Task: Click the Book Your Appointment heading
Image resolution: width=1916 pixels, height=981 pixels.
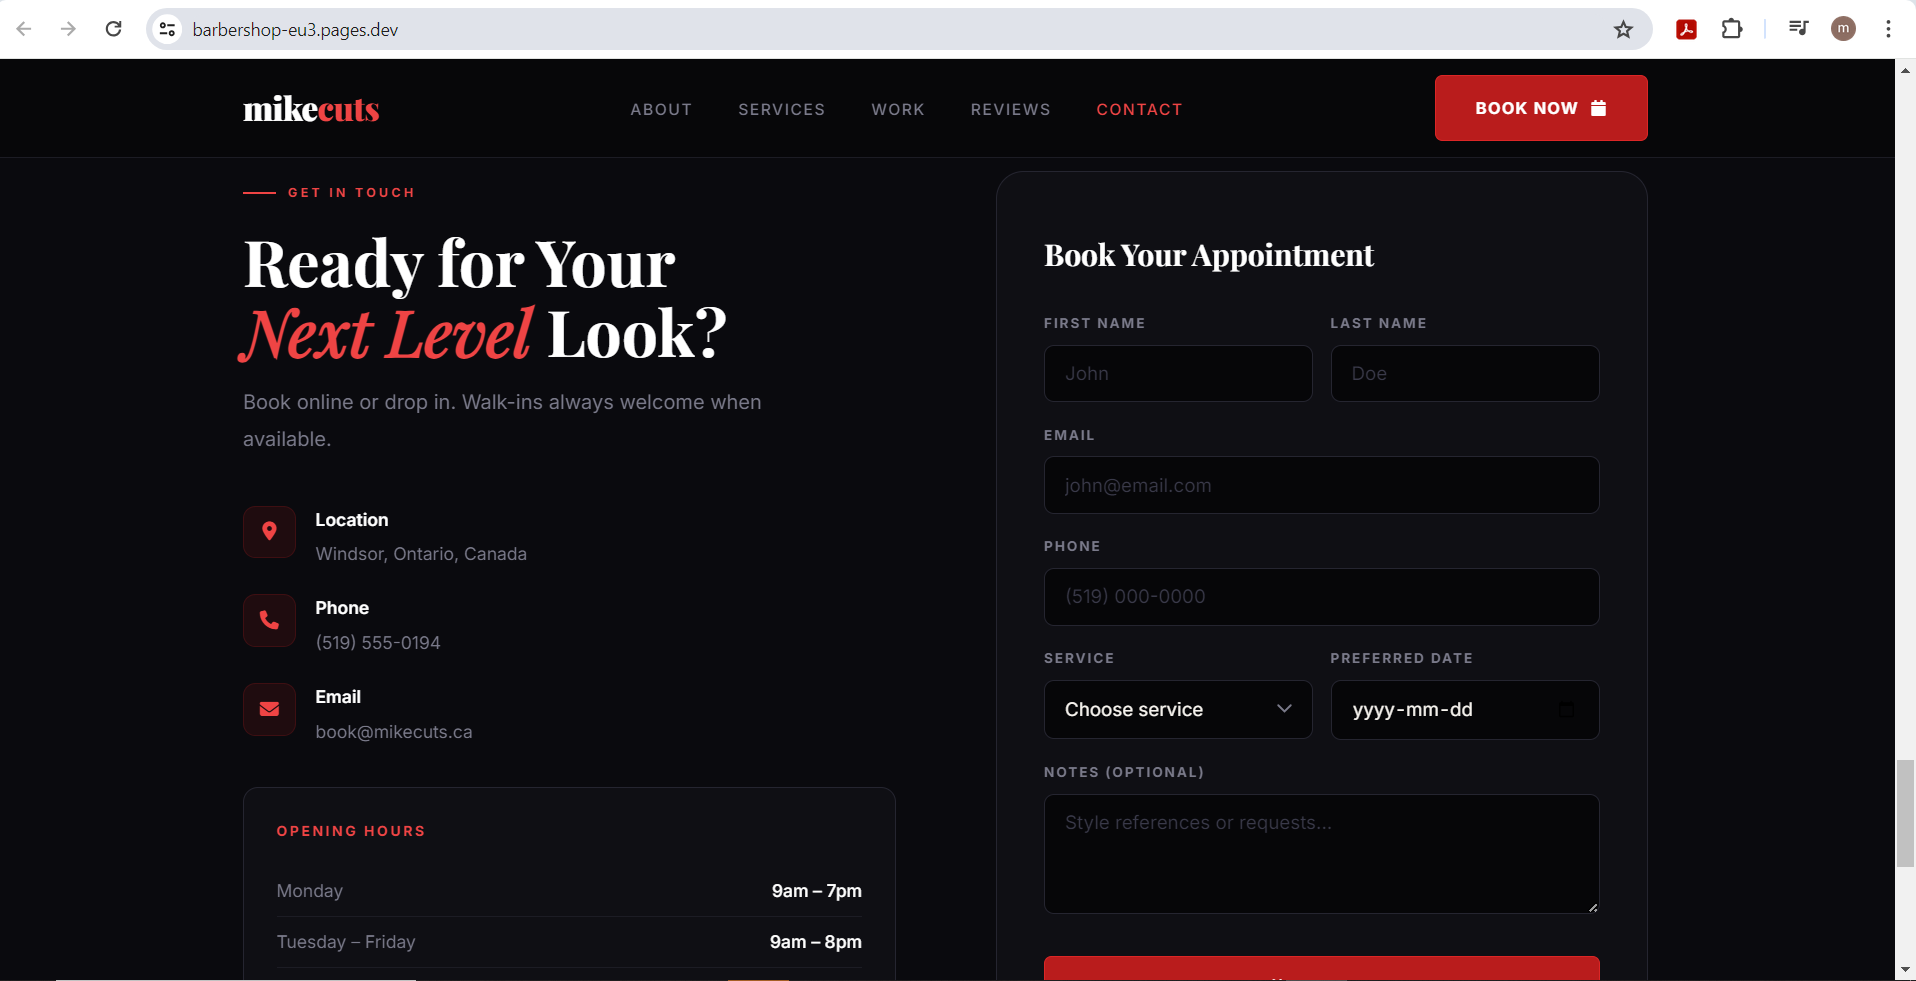Action: point(1209,255)
